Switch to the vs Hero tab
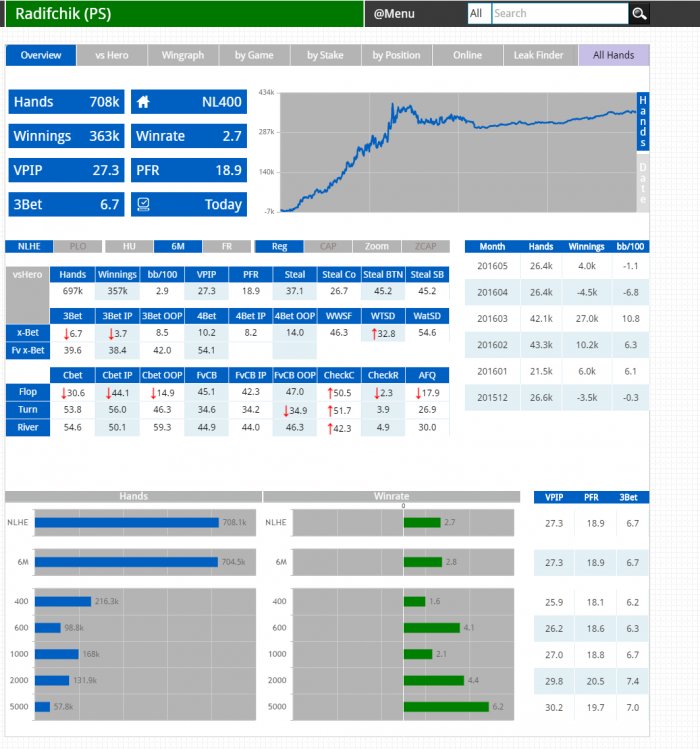 pos(112,55)
